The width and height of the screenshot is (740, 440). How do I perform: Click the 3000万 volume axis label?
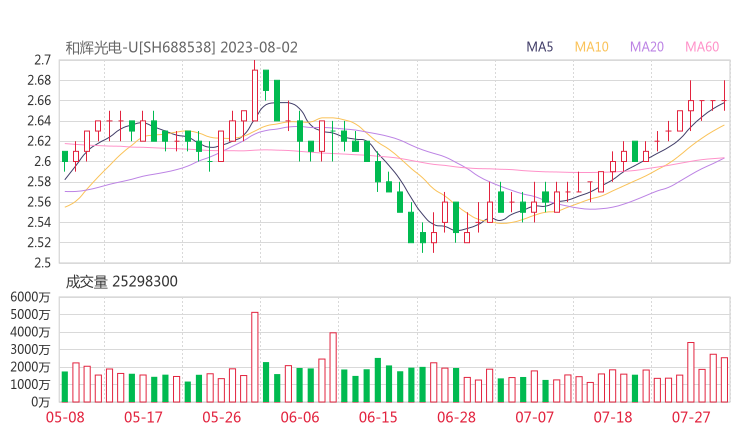pyautogui.click(x=30, y=349)
